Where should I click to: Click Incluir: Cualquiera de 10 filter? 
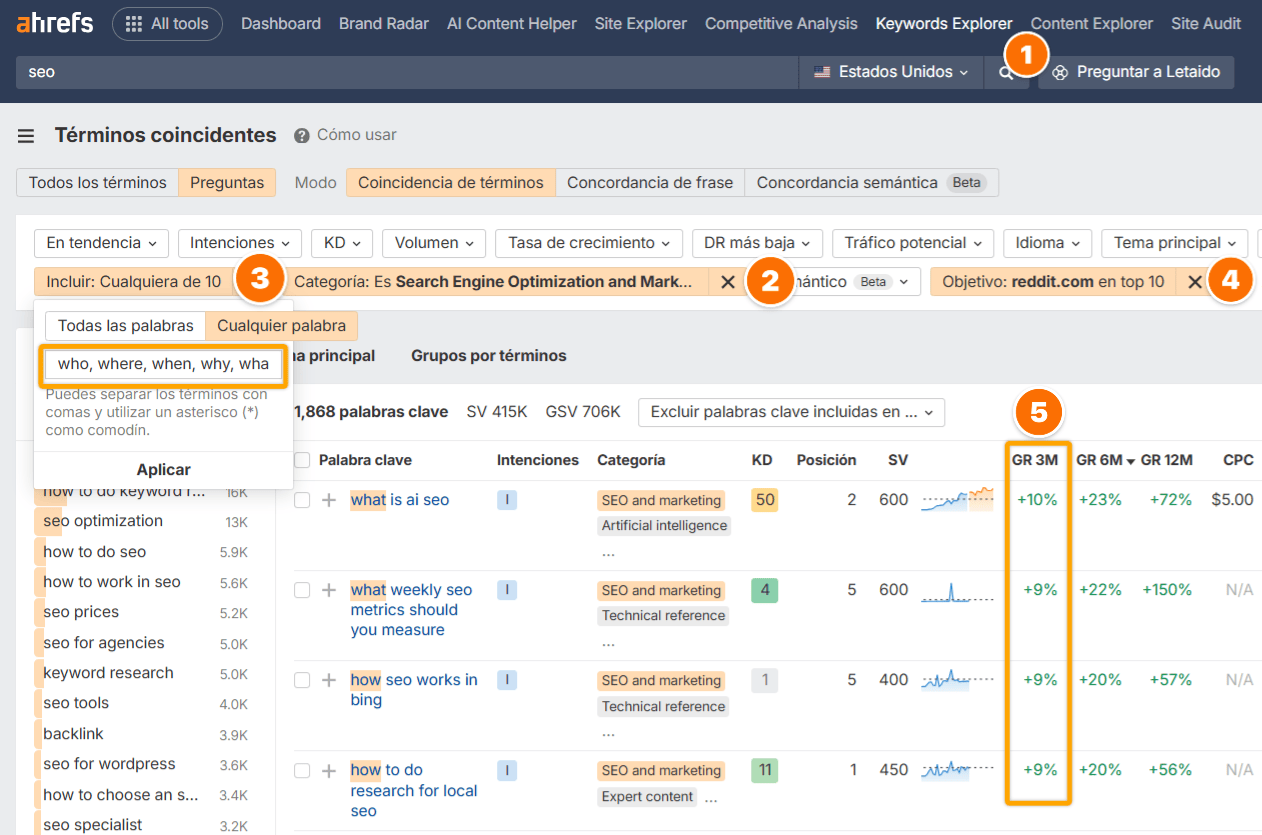point(134,282)
